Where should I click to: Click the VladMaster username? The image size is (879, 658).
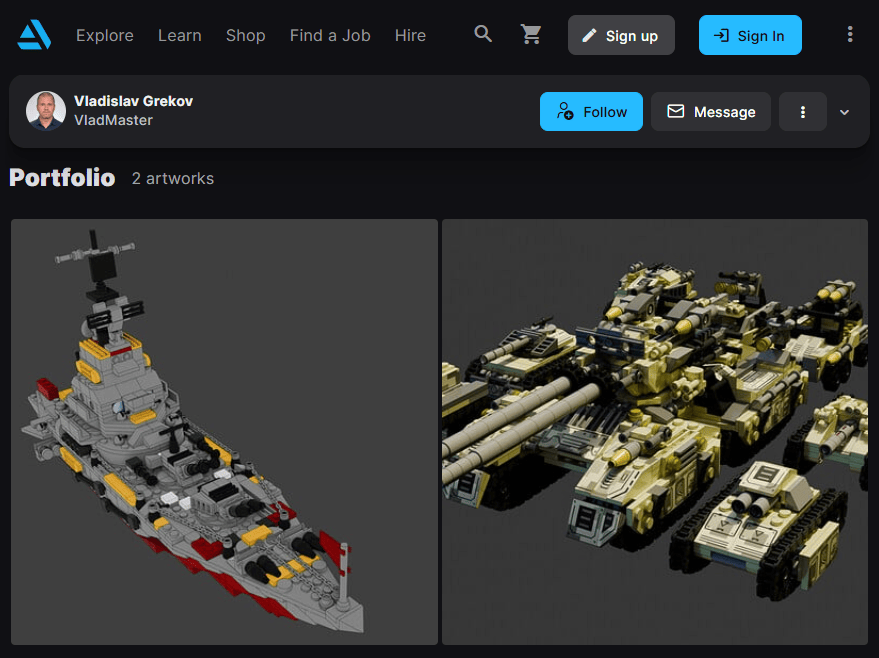(x=113, y=120)
